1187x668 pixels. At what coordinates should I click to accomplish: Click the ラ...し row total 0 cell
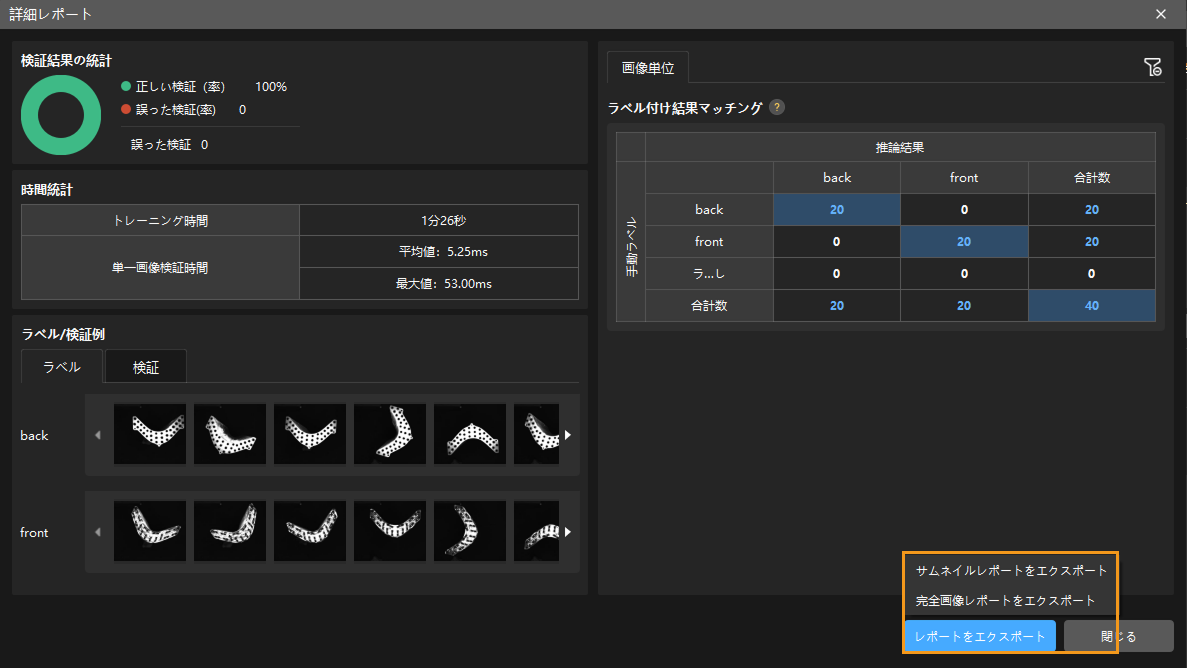coord(1092,273)
